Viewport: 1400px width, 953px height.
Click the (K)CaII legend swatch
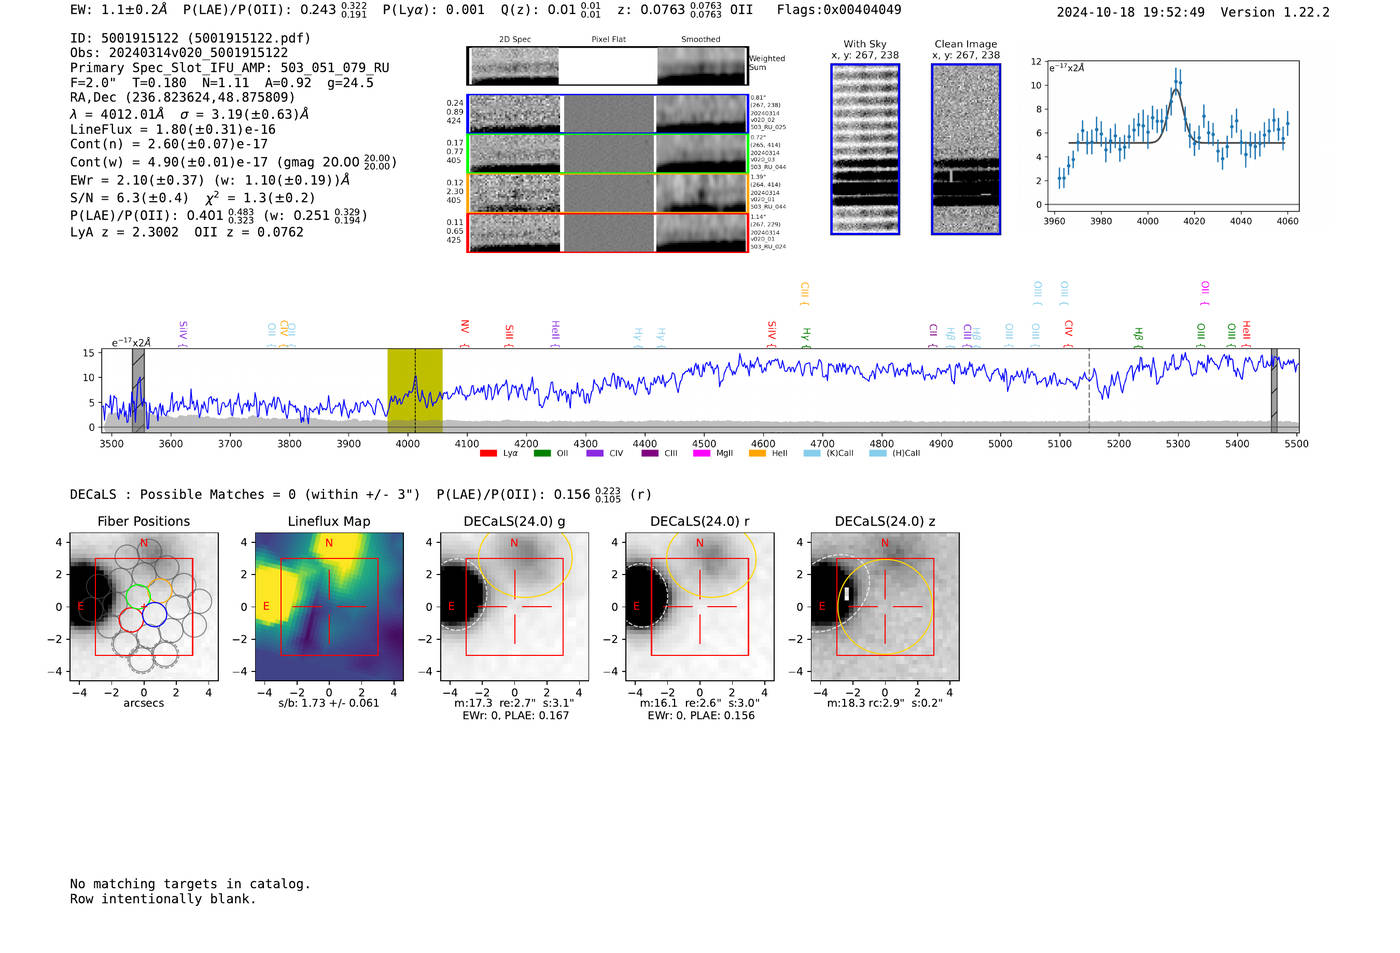812,454
